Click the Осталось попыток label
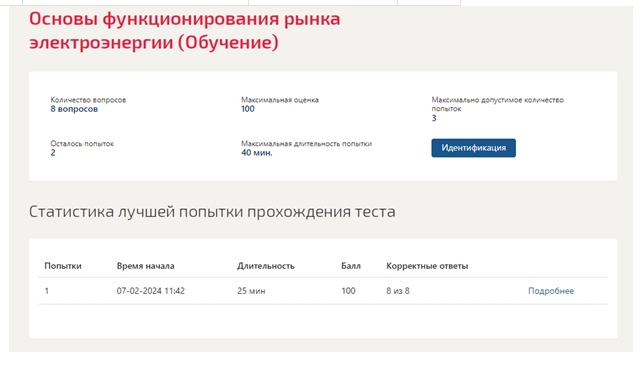 [82, 144]
